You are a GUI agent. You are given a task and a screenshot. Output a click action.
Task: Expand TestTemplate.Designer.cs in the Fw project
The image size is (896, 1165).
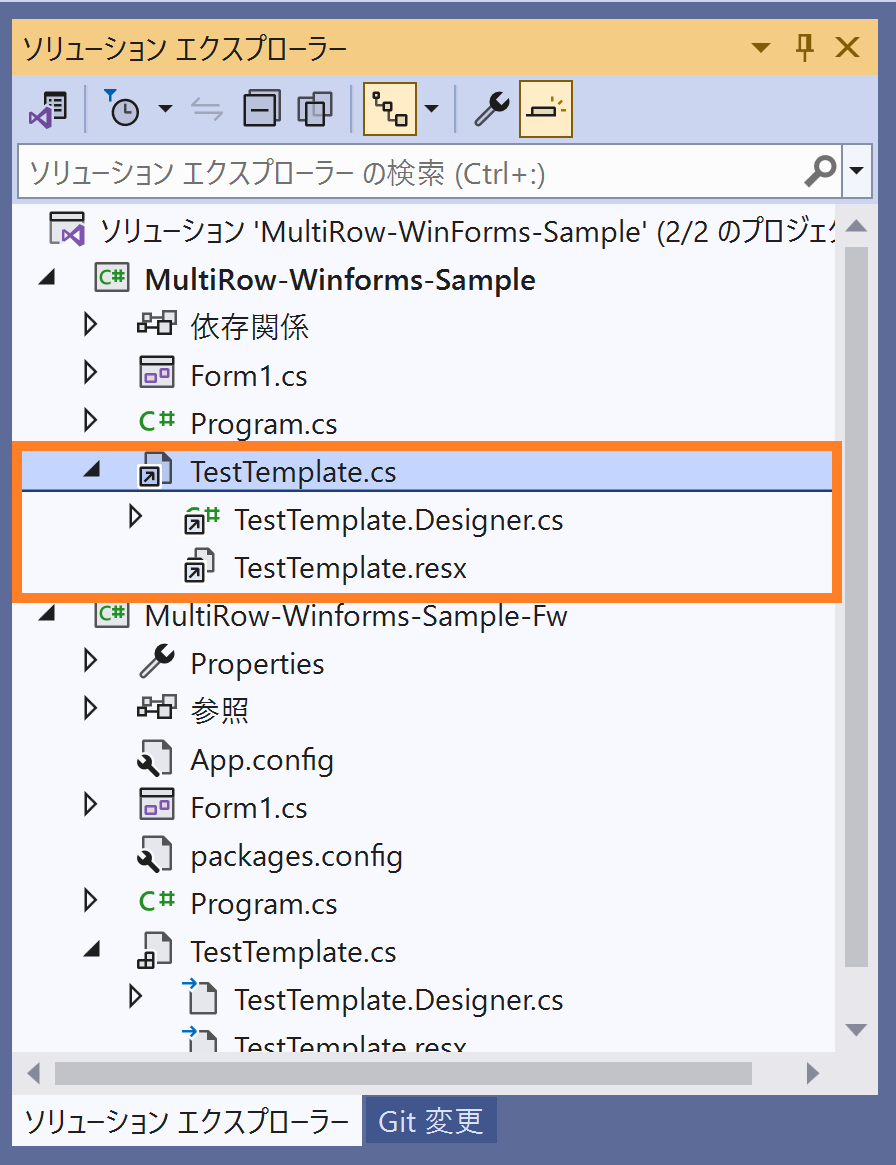pos(135,996)
